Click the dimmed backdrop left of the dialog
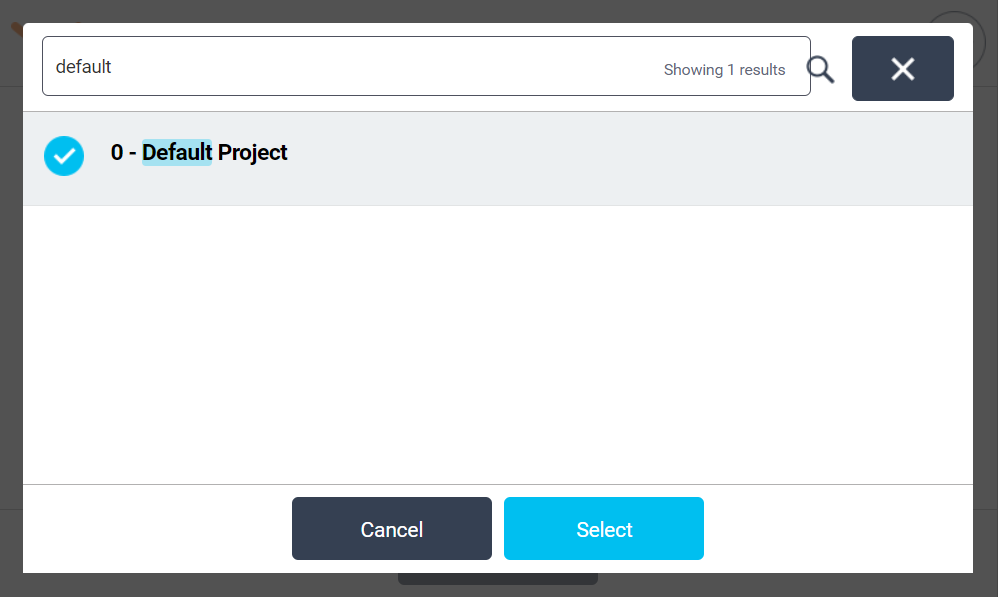This screenshot has height=597, width=999. point(10,300)
